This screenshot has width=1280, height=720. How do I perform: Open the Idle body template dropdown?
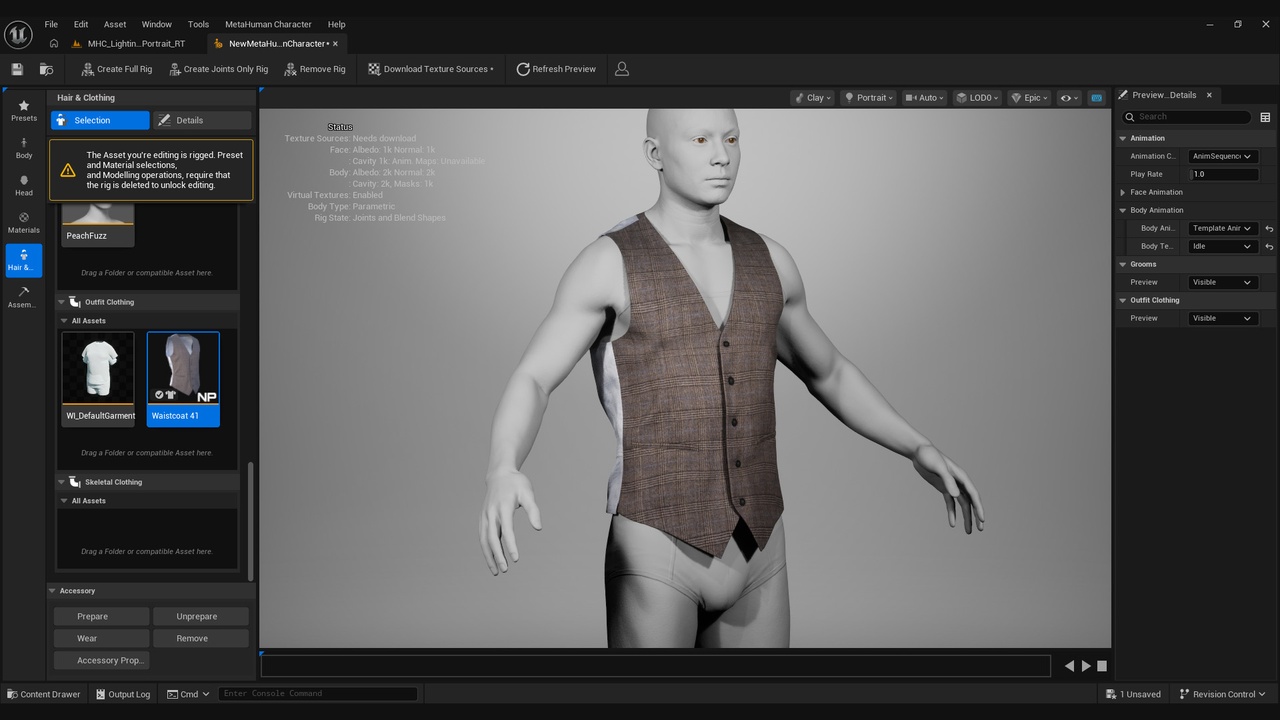coord(1222,246)
